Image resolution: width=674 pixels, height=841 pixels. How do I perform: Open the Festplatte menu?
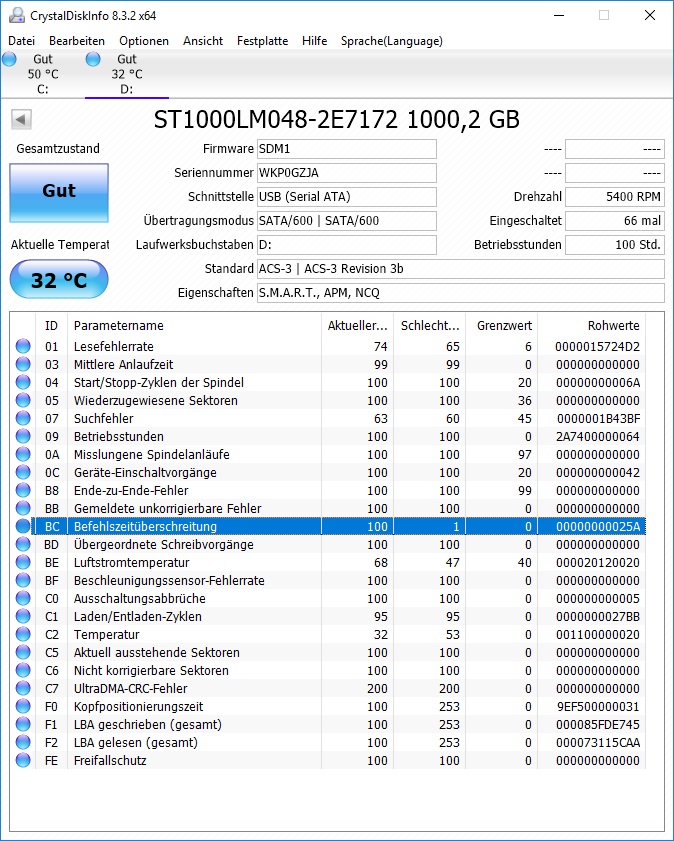point(262,41)
